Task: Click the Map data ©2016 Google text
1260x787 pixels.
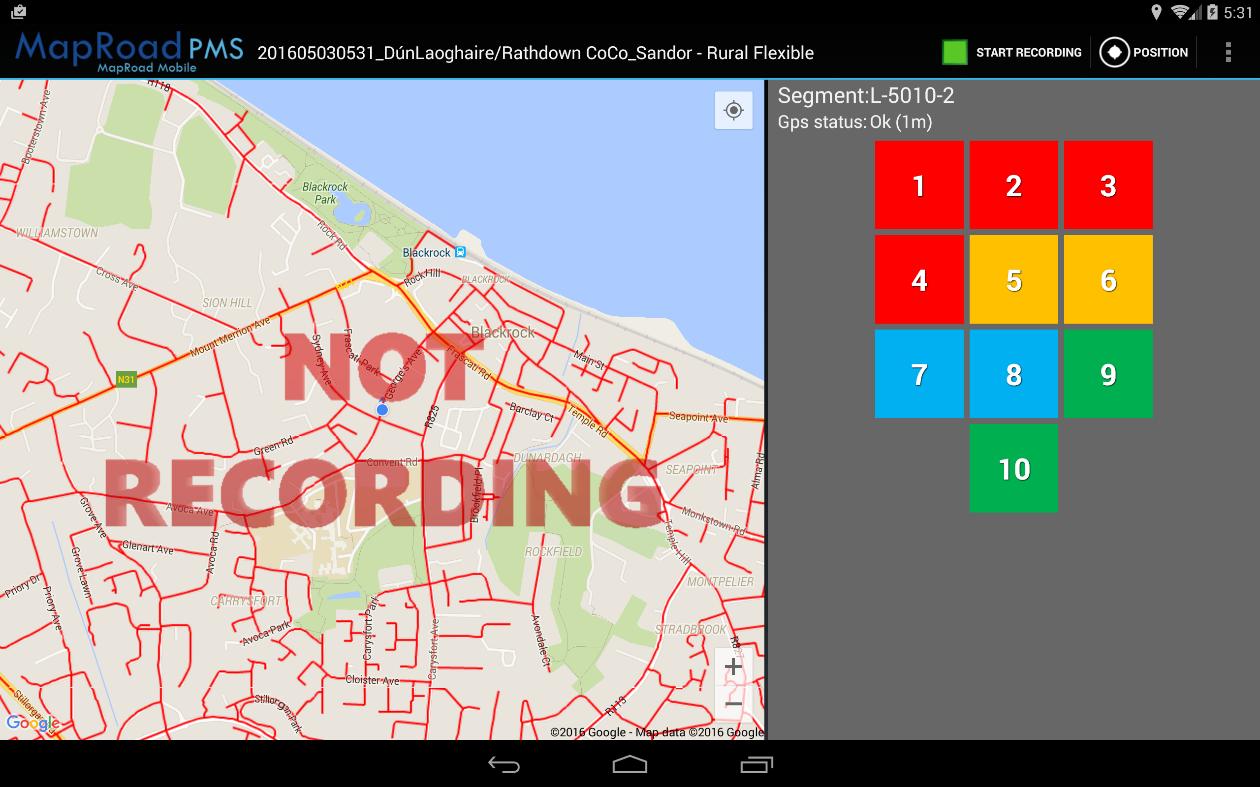Action: (x=698, y=732)
